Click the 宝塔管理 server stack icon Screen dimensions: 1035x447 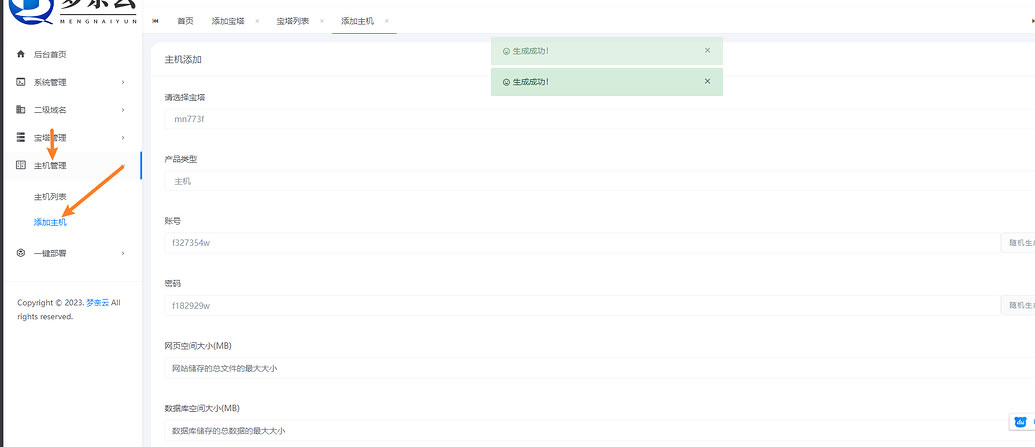tap(21, 137)
